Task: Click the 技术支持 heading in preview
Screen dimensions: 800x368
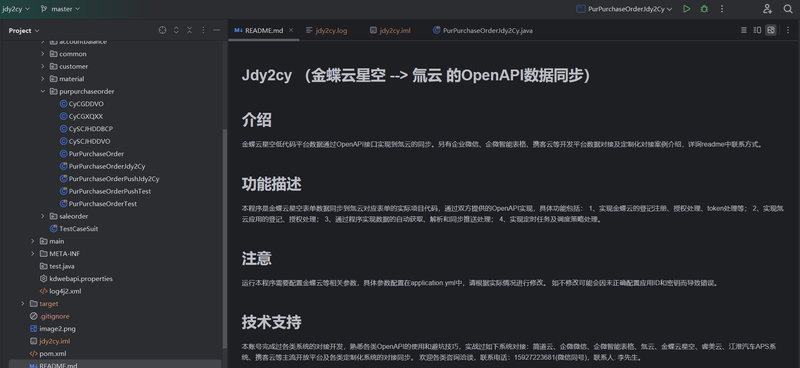Action: point(272,322)
